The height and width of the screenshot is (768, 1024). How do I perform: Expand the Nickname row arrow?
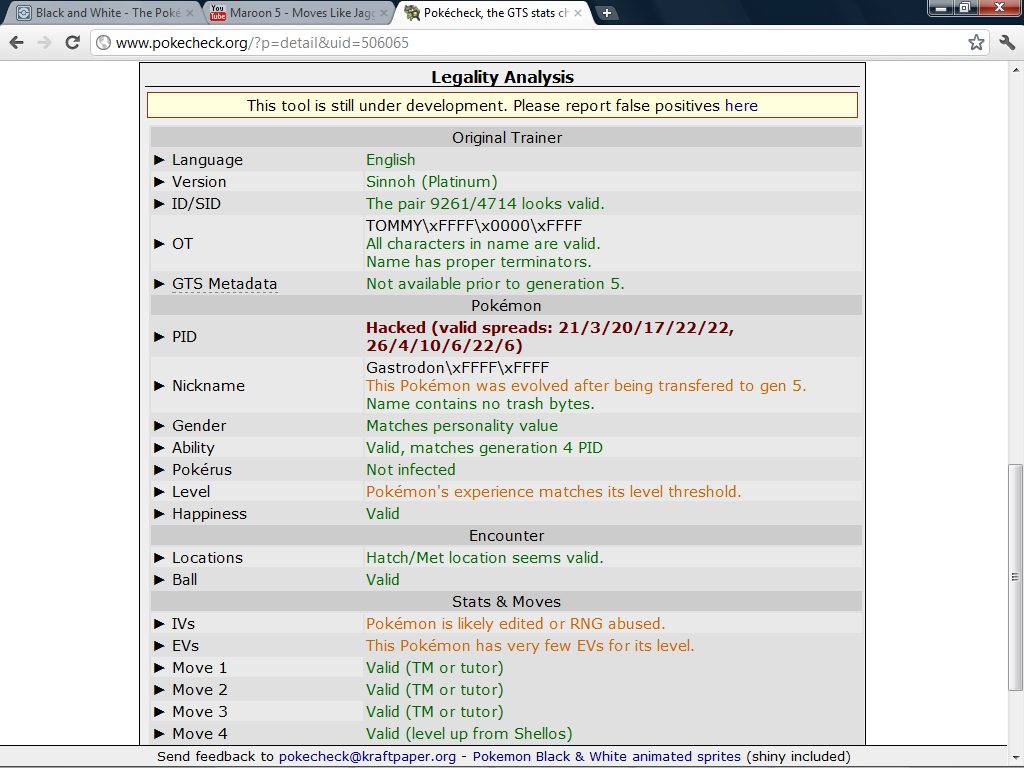(x=159, y=386)
